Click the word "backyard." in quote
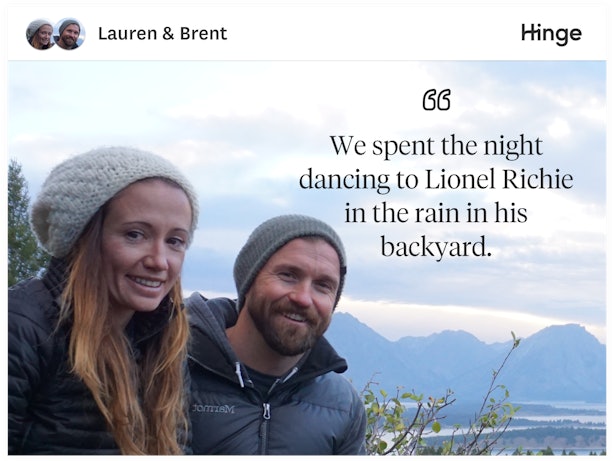614x461 pixels. 436,247
